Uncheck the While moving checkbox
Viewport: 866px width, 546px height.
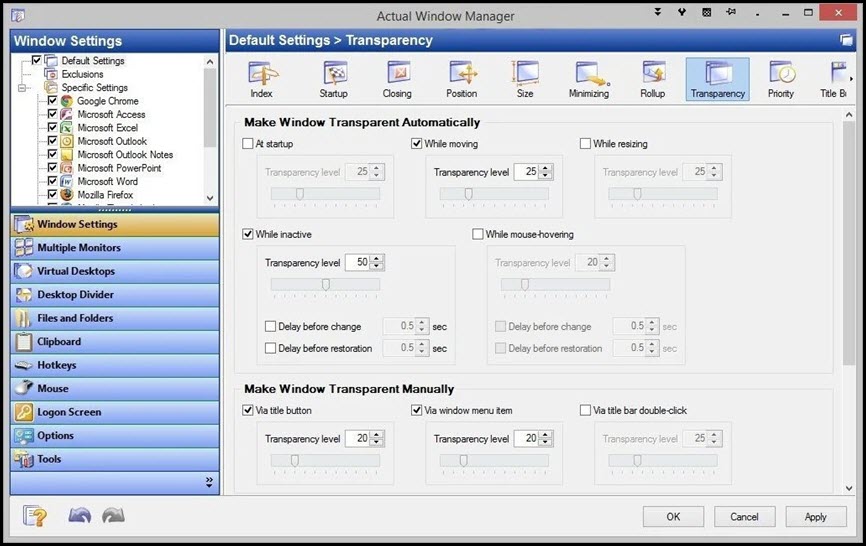click(x=417, y=144)
